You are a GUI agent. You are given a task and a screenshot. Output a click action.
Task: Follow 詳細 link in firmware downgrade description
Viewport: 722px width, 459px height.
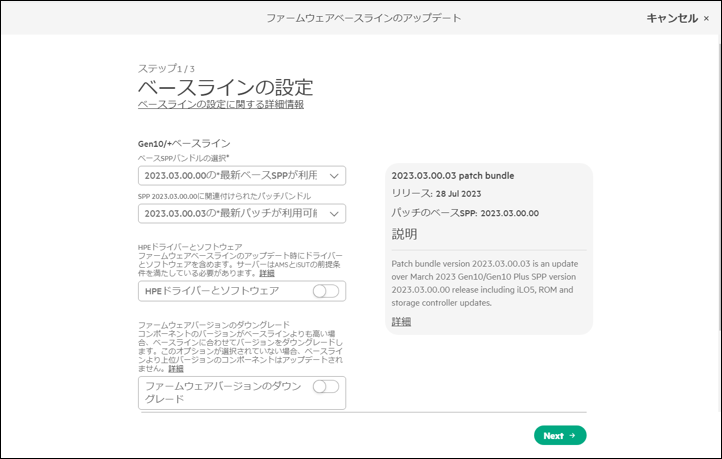pyautogui.click(x=176, y=369)
